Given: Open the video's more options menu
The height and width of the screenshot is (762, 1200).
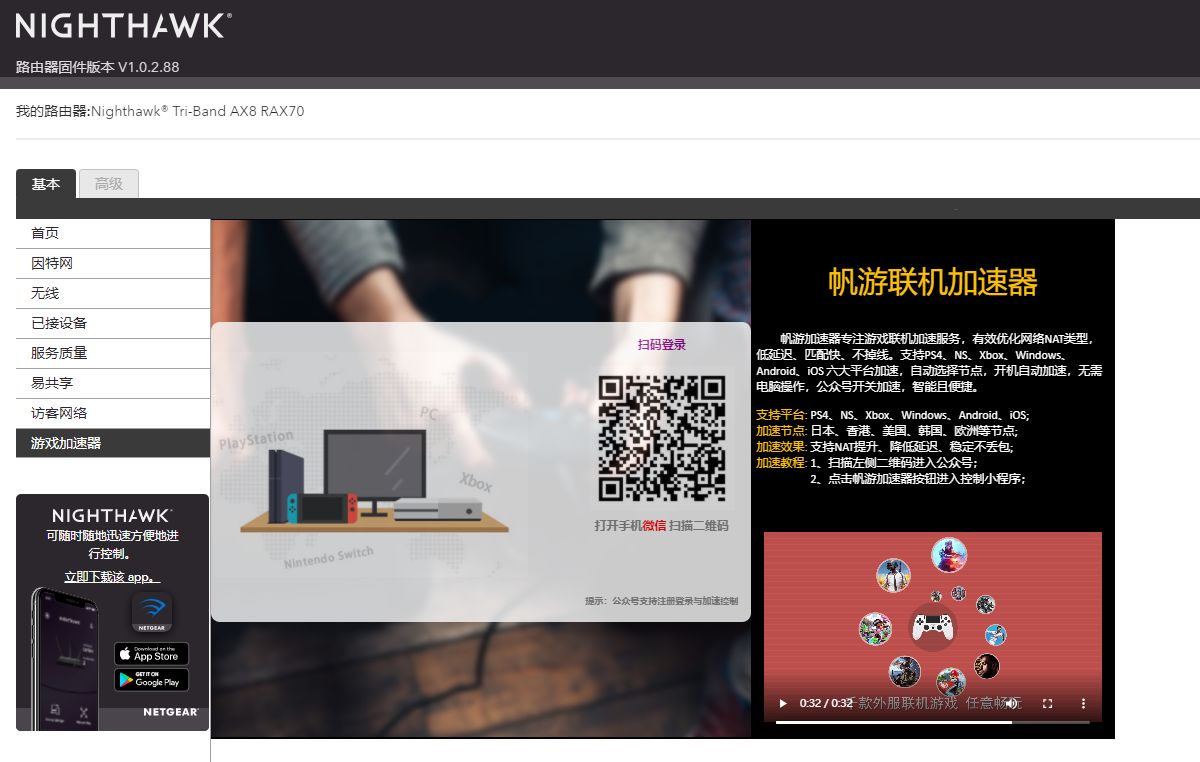Looking at the screenshot, I should [1083, 703].
